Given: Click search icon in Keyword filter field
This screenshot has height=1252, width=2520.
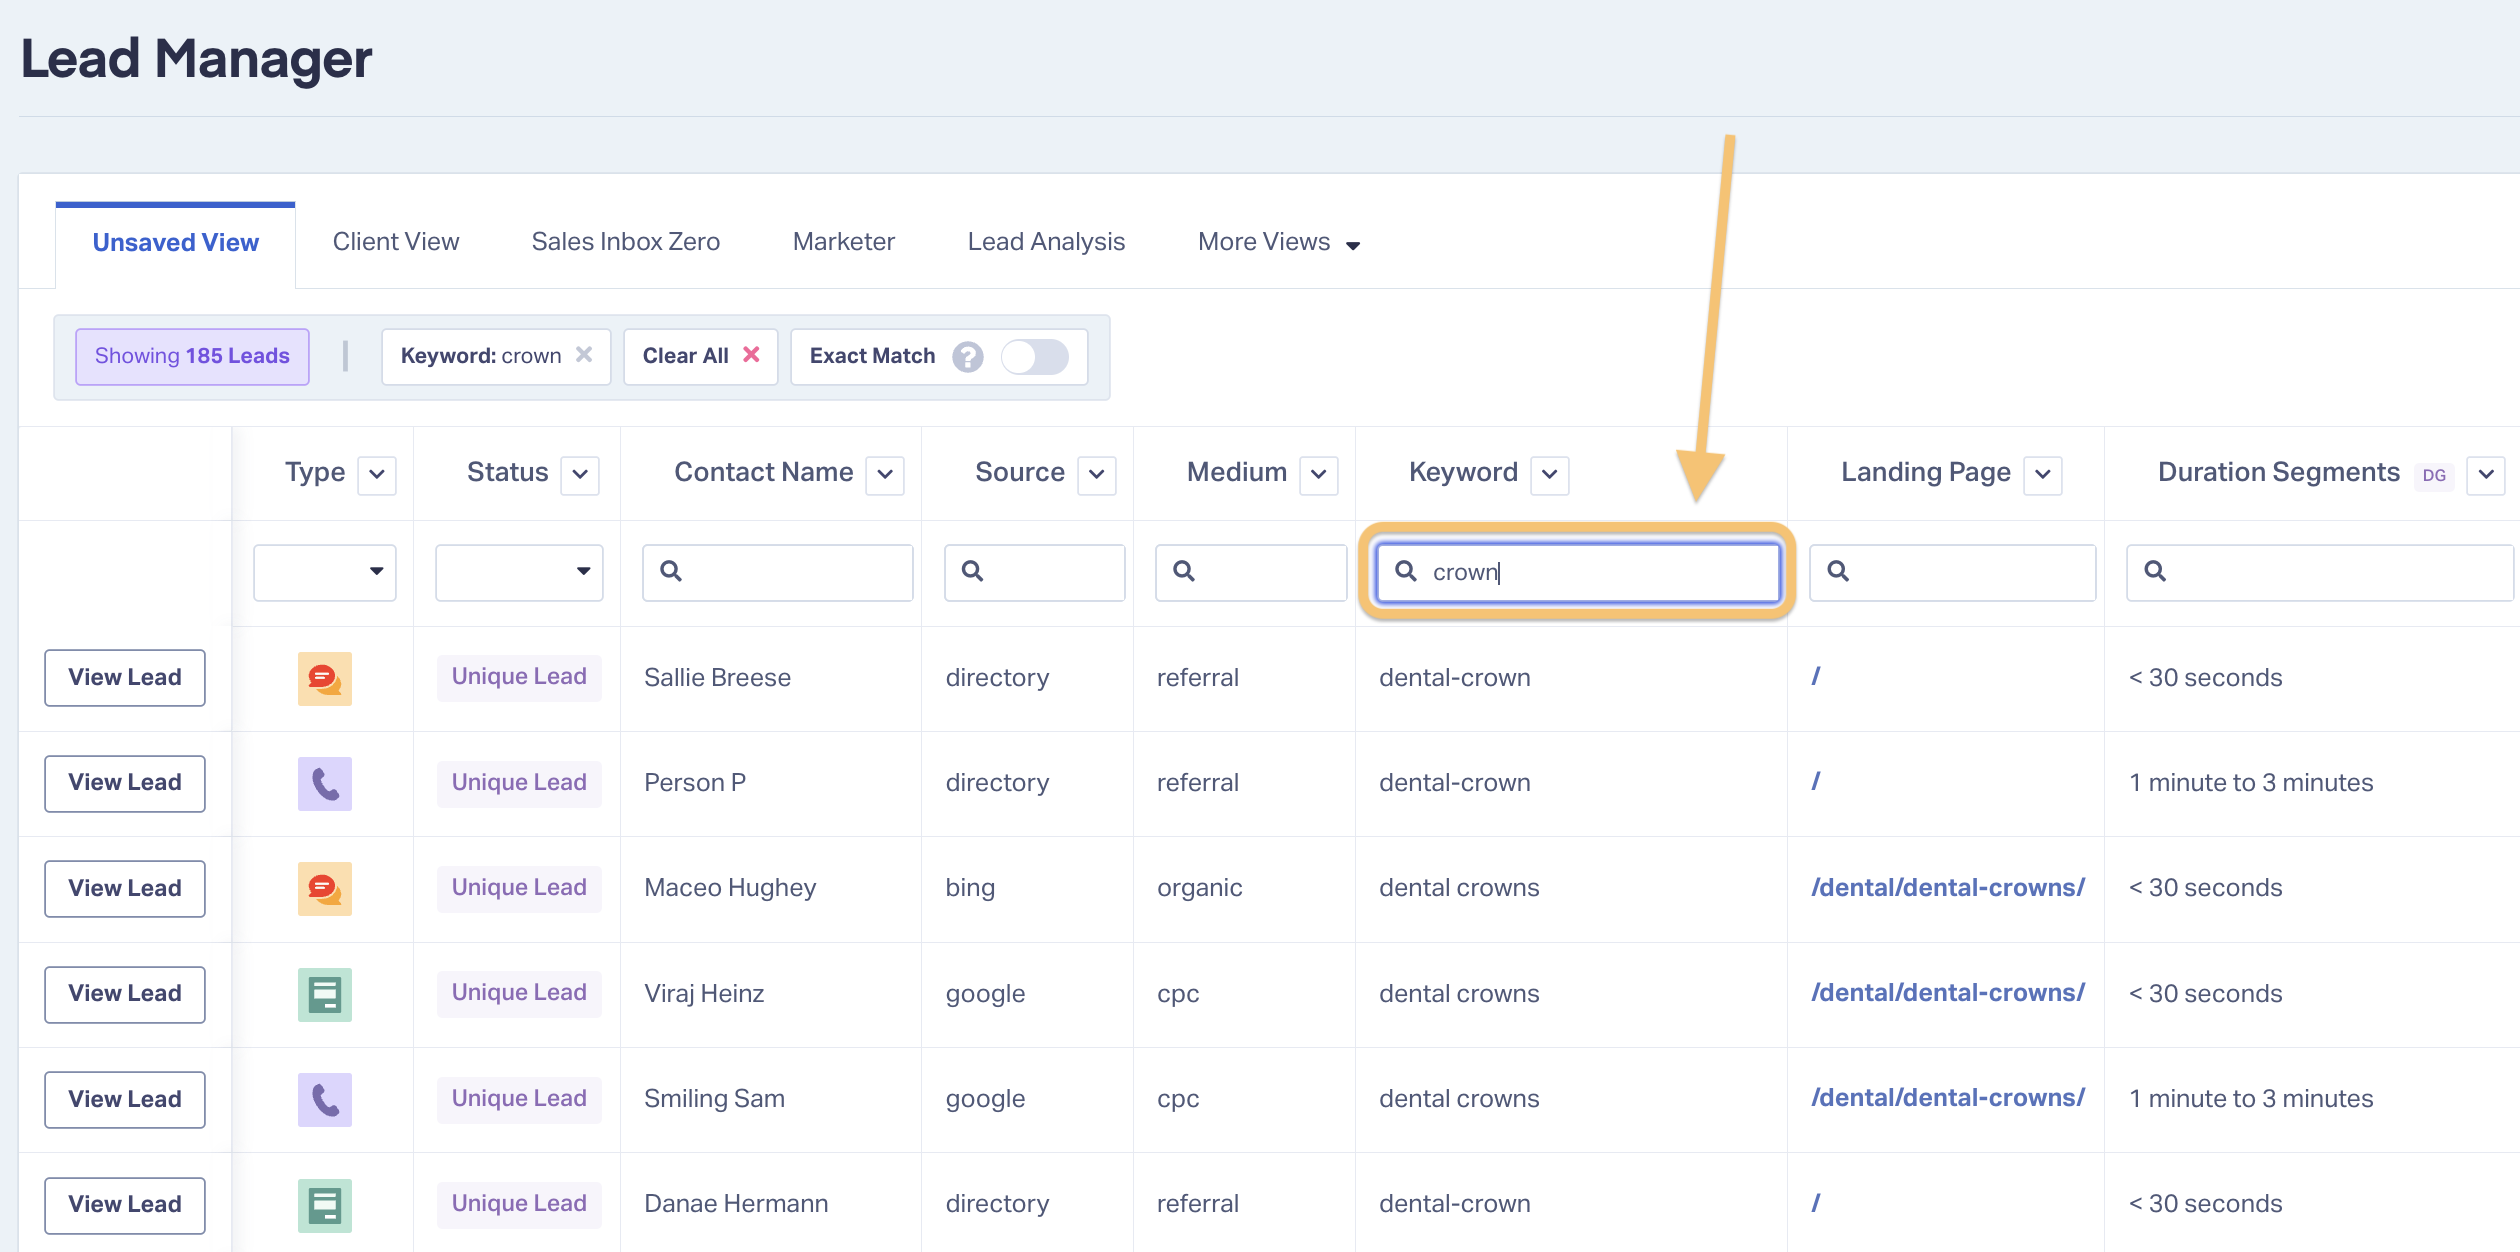Looking at the screenshot, I should (1406, 571).
